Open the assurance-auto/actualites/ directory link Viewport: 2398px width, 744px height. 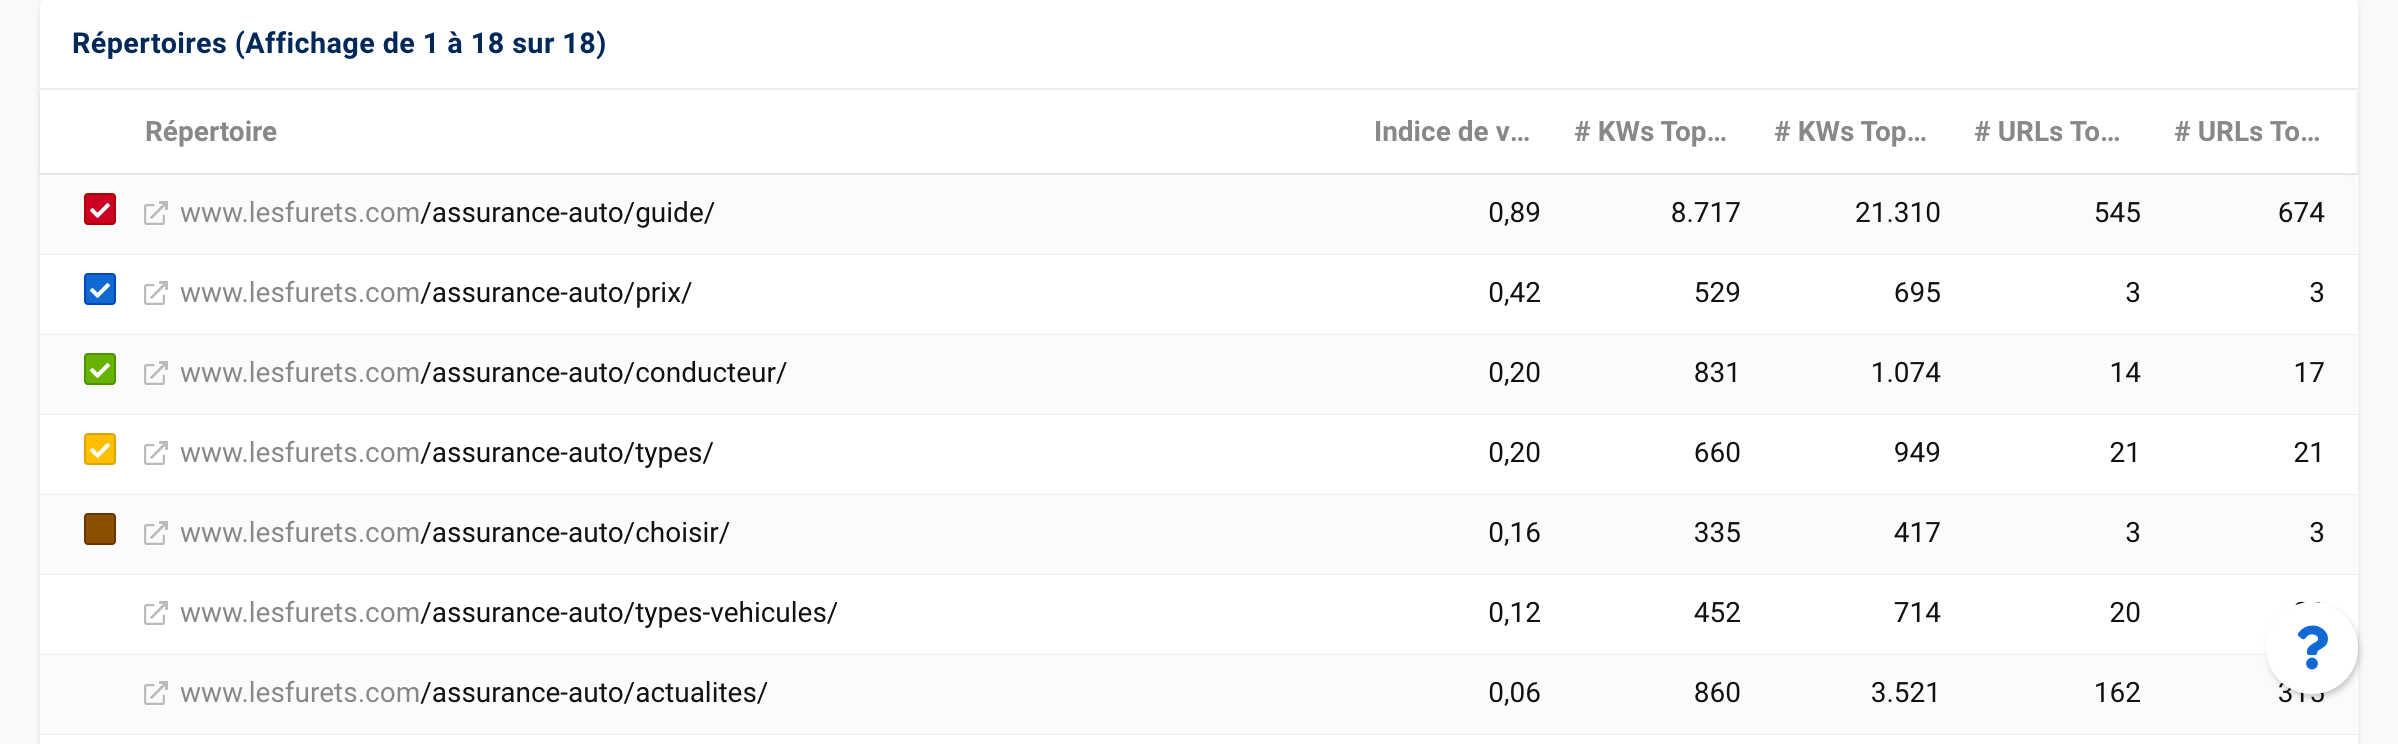[474, 693]
